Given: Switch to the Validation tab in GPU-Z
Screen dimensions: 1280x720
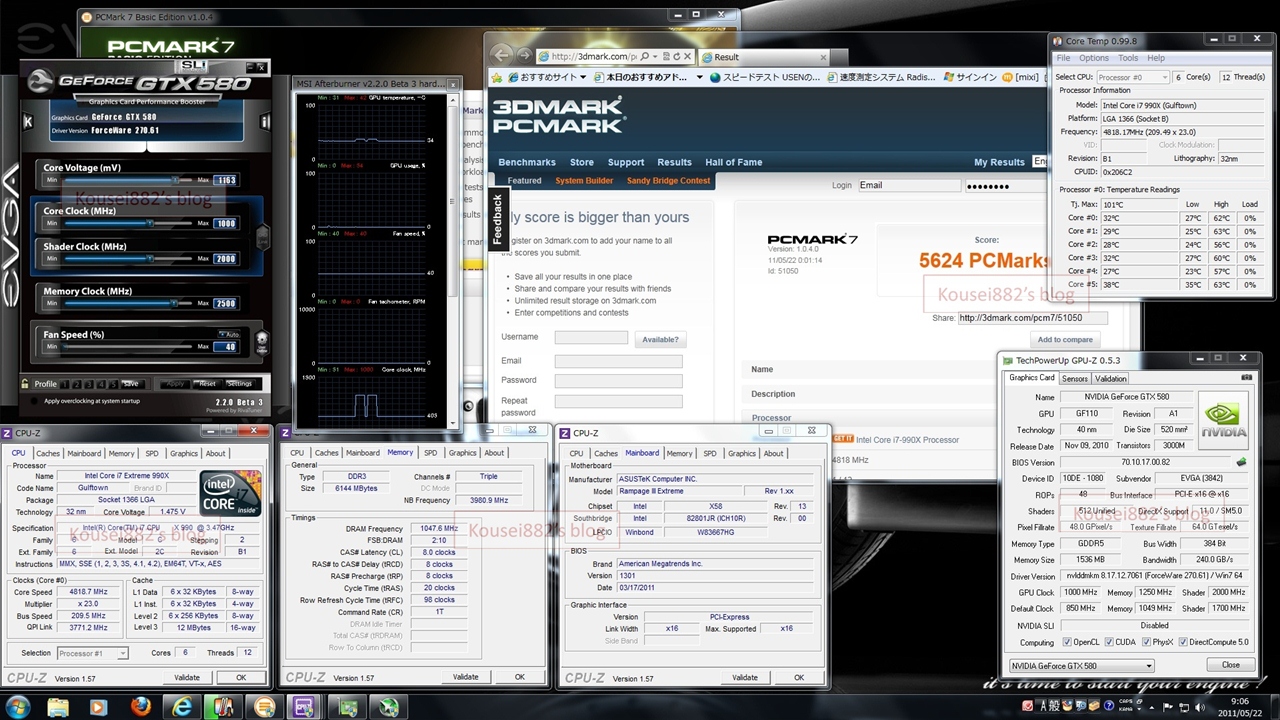Looking at the screenshot, I should pos(1110,378).
